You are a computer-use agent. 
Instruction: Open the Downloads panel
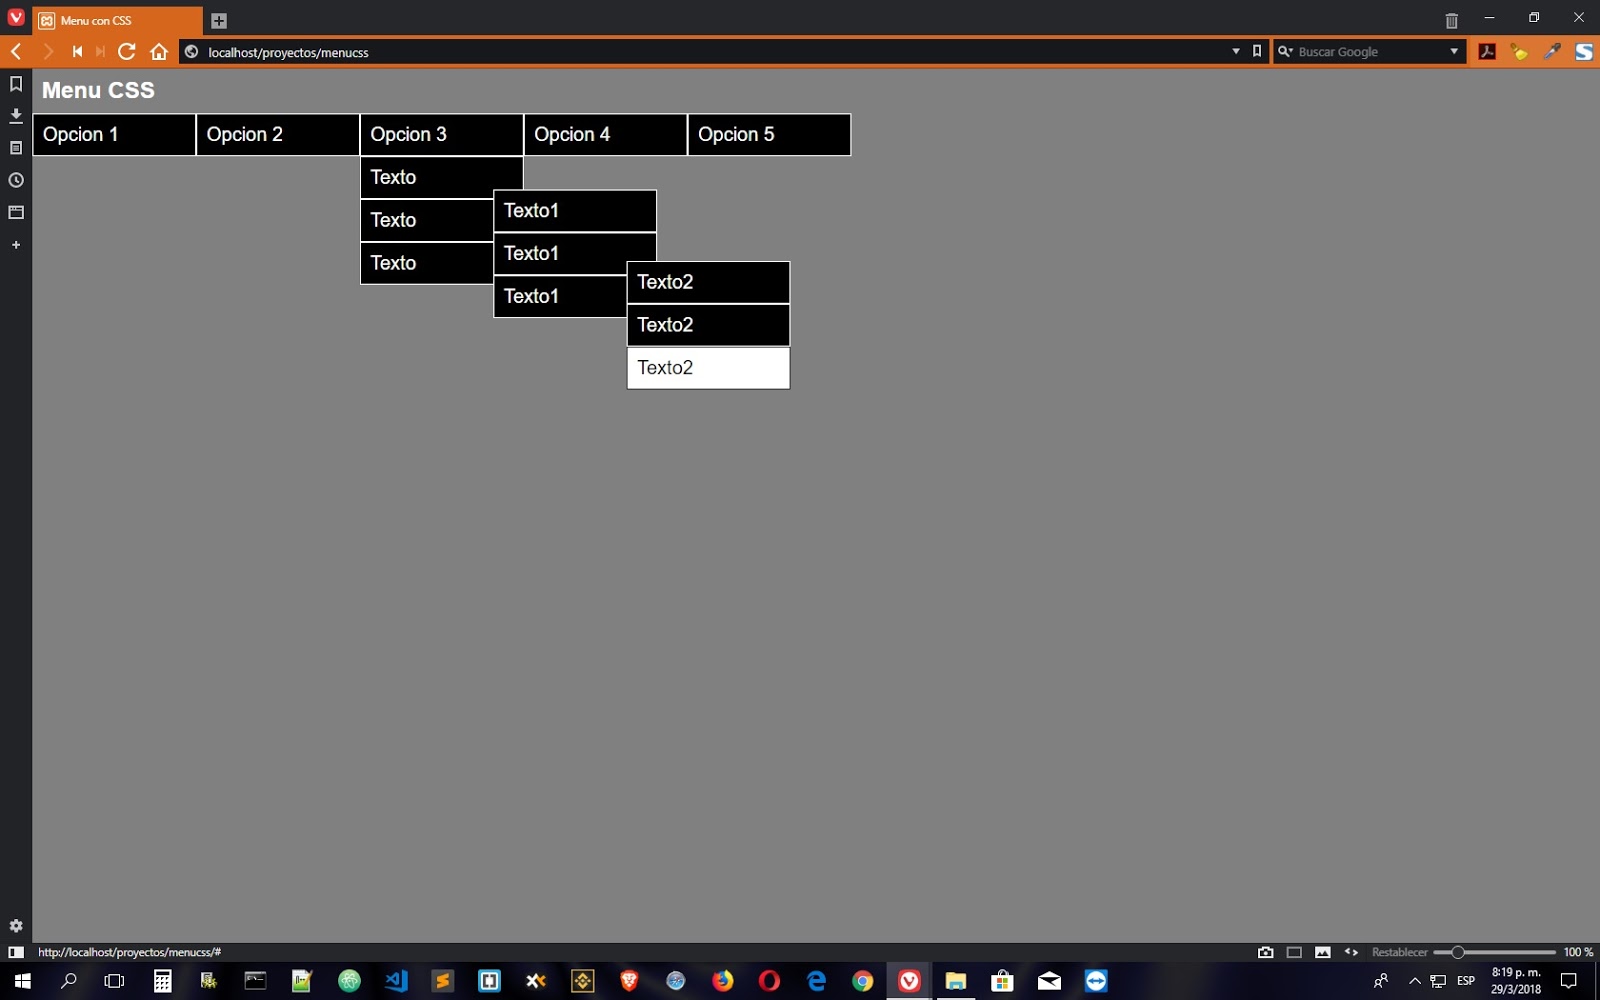pyautogui.click(x=15, y=116)
